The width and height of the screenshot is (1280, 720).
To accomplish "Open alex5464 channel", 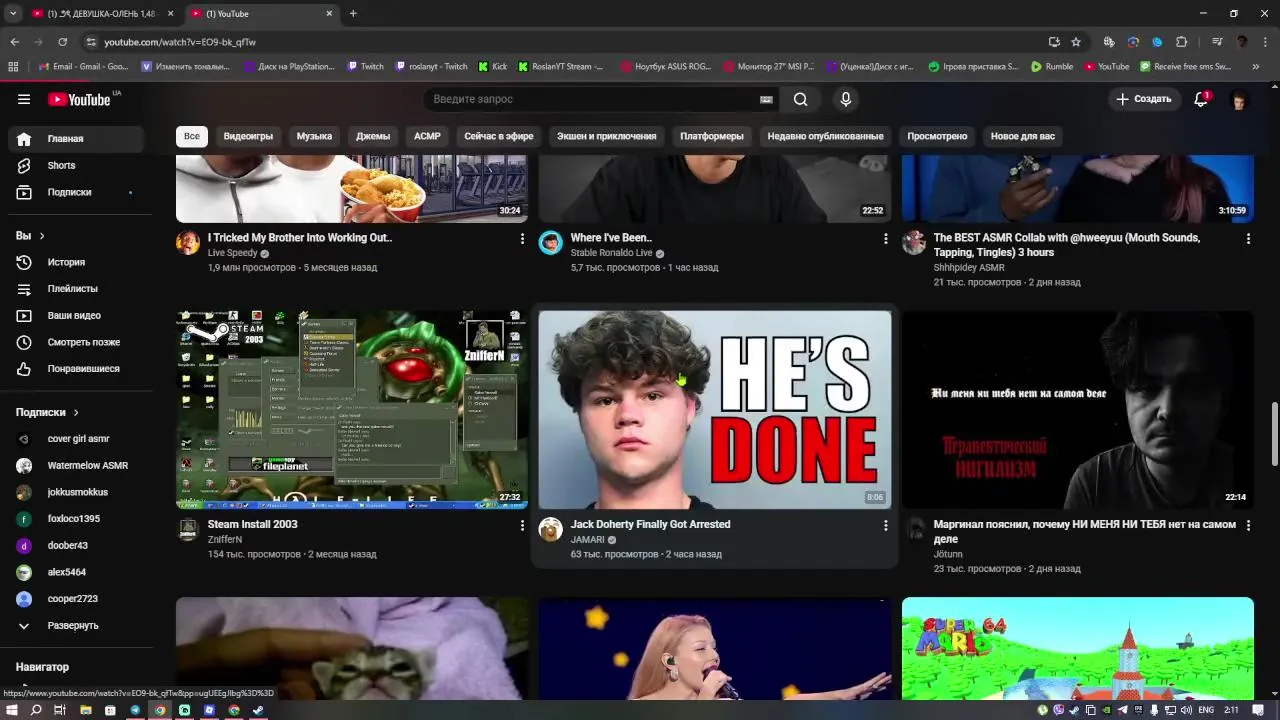I will click(78, 572).
